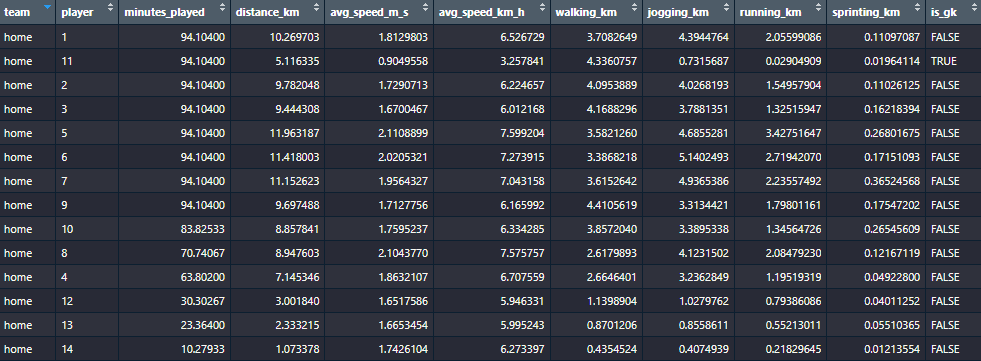Image resolution: width=981 pixels, height=361 pixels.
Task: Click walking_km value 0.4354524
Action: [x=612, y=349]
